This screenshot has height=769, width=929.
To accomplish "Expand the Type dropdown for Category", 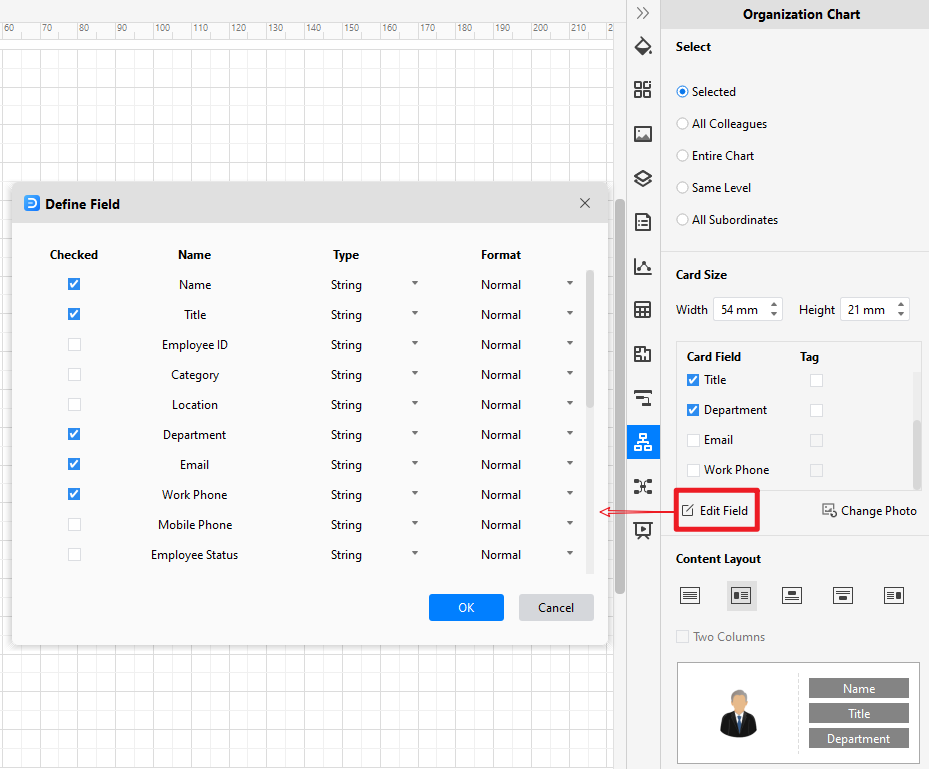I will click(x=415, y=373).
